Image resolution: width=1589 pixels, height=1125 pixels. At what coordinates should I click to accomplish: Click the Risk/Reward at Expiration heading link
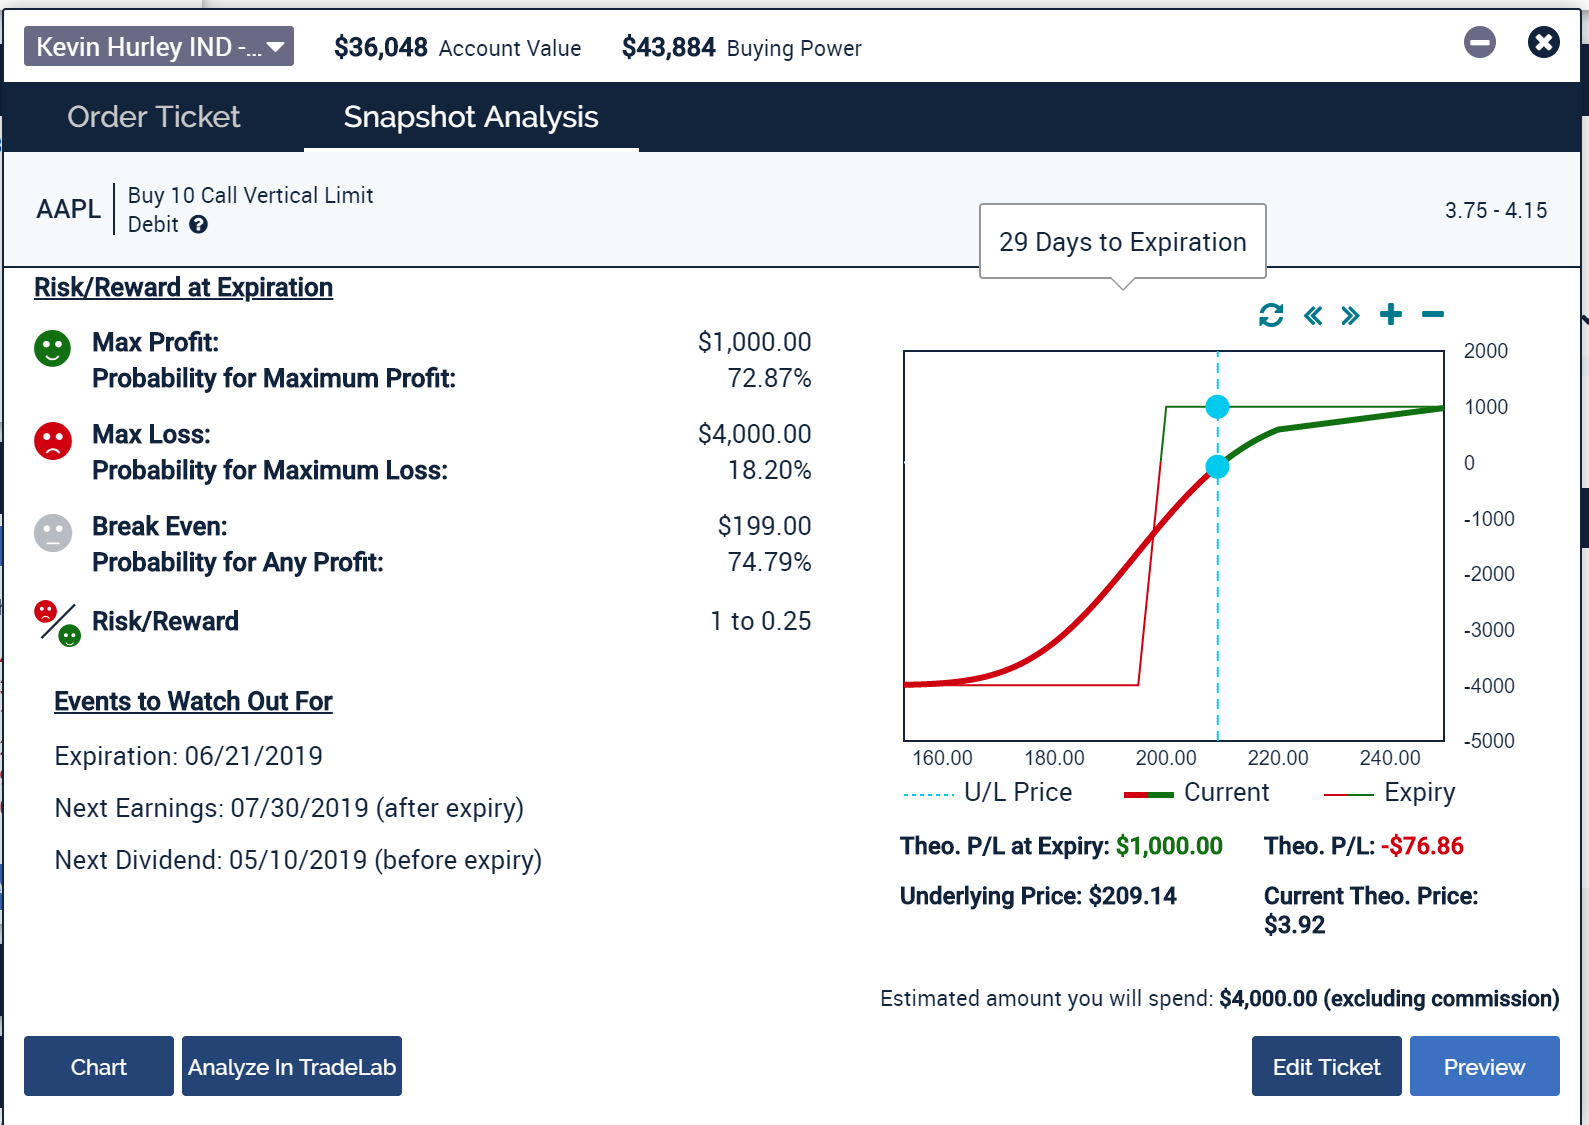coord(183,288)
